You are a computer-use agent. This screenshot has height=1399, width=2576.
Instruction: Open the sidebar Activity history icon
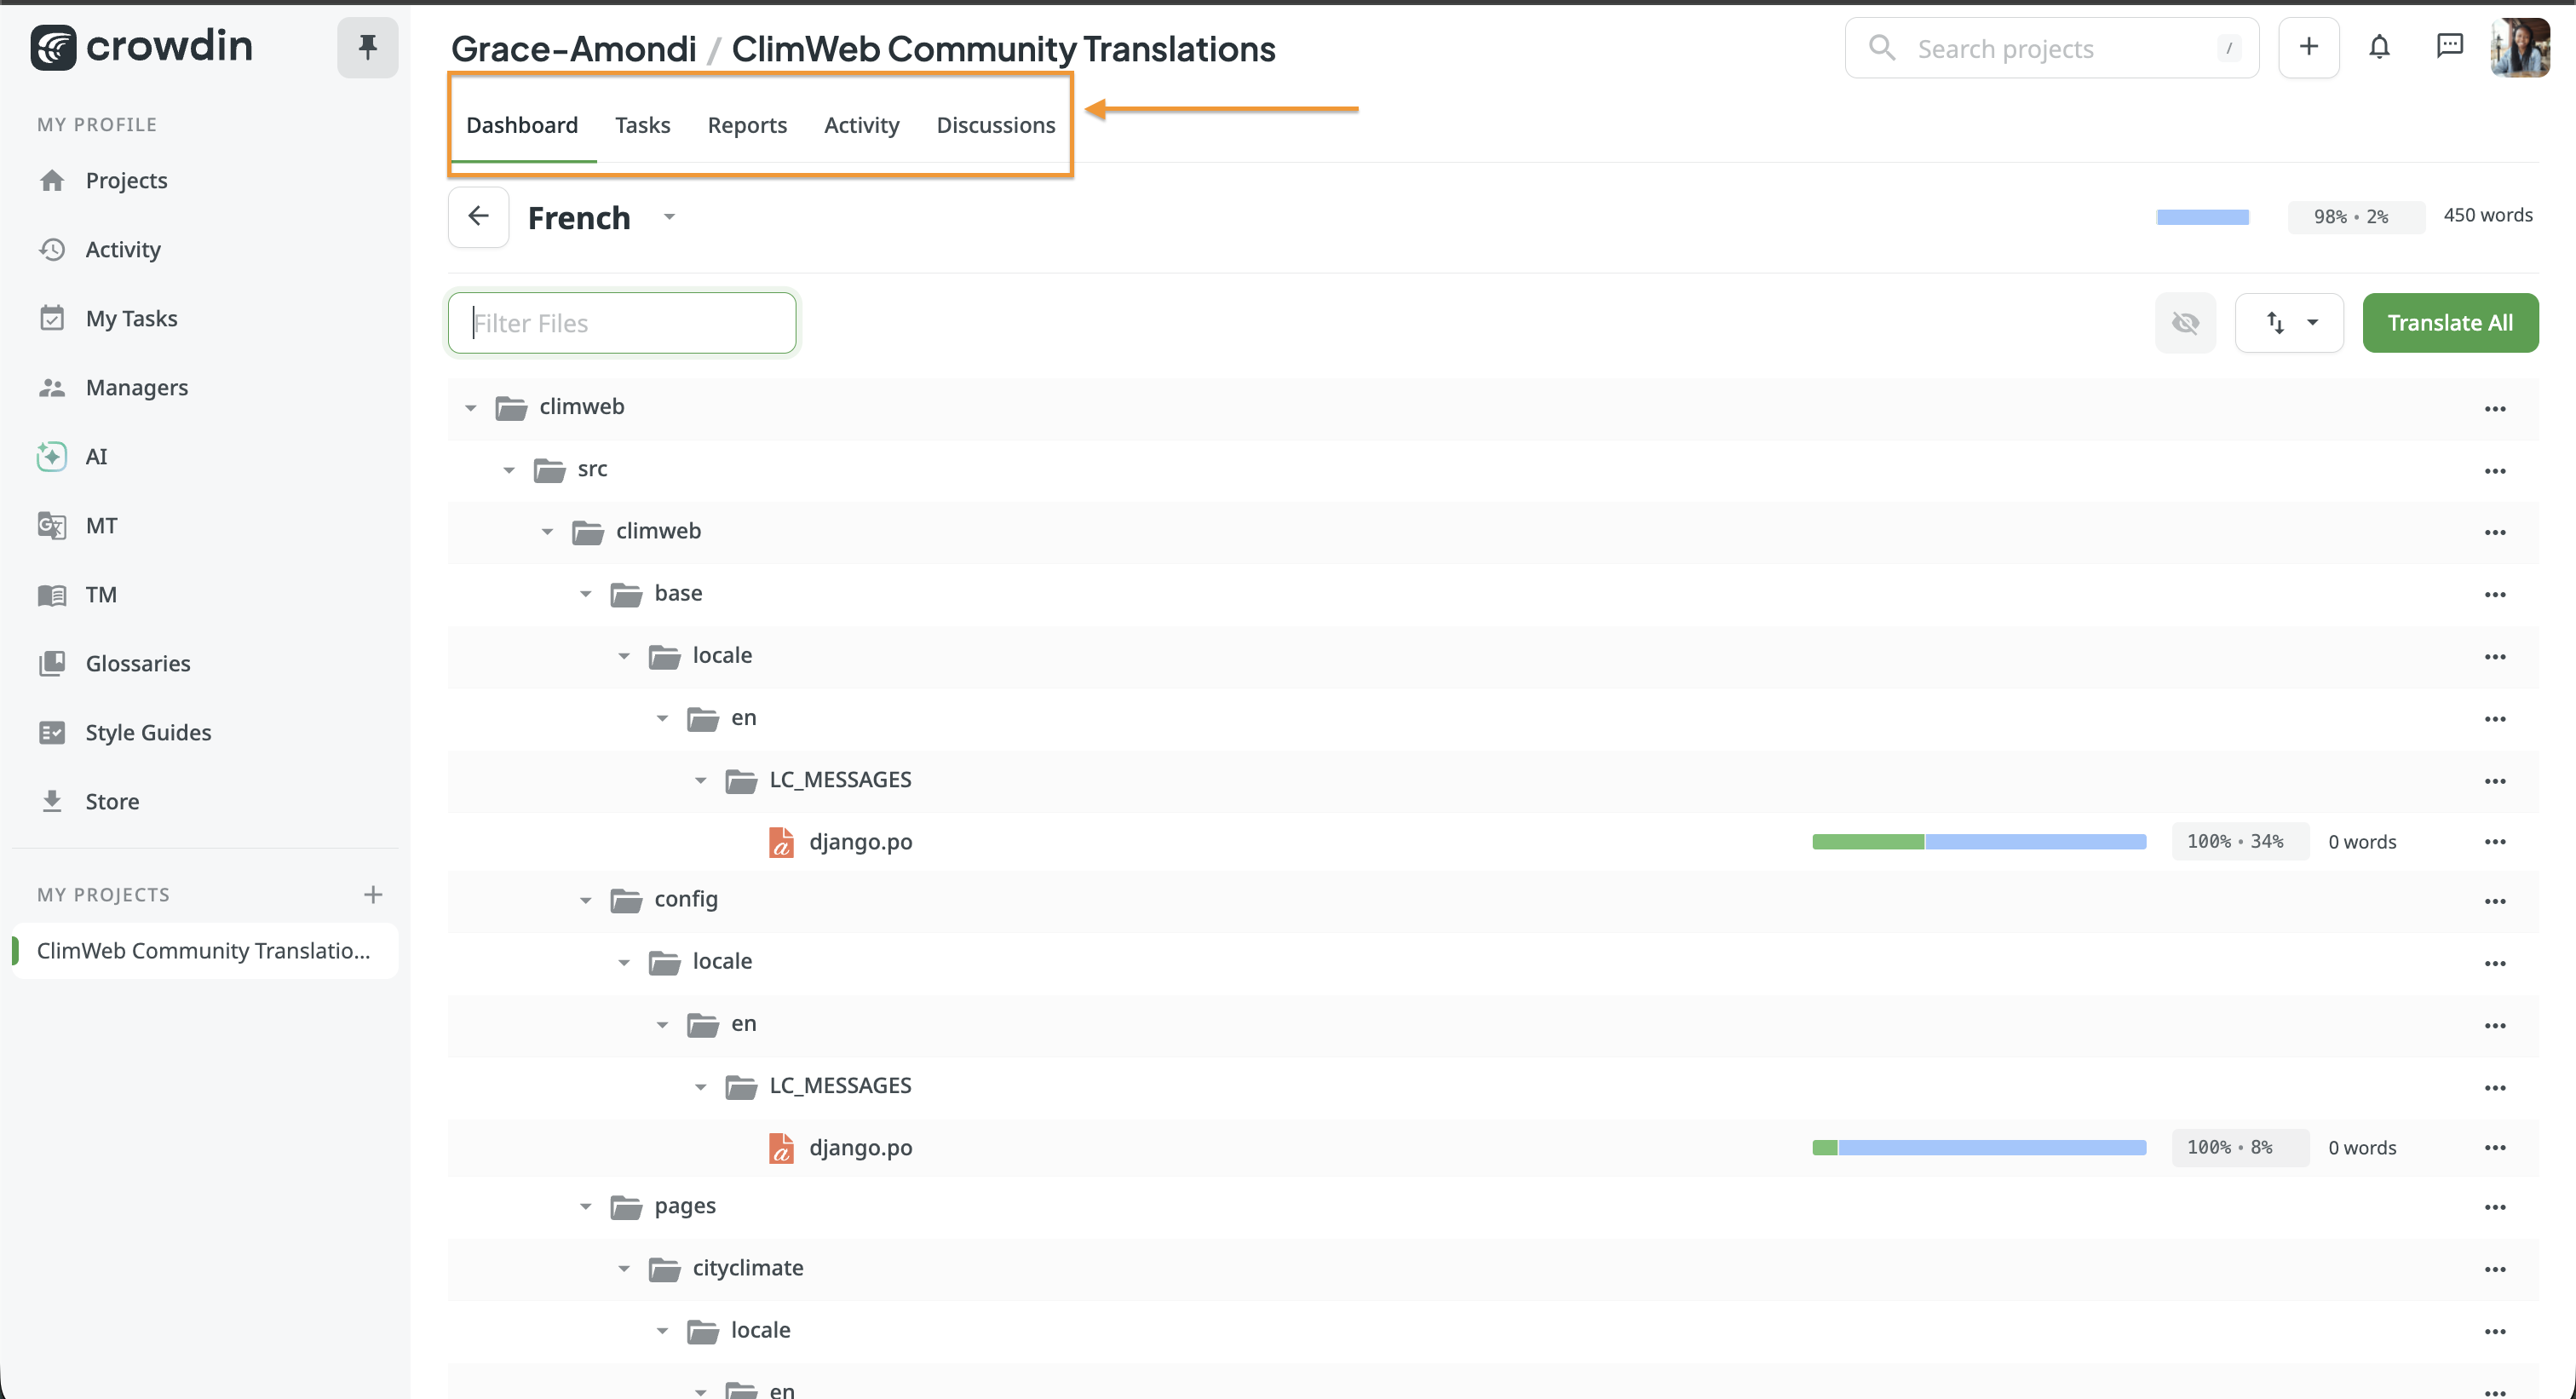pos(52,249)
